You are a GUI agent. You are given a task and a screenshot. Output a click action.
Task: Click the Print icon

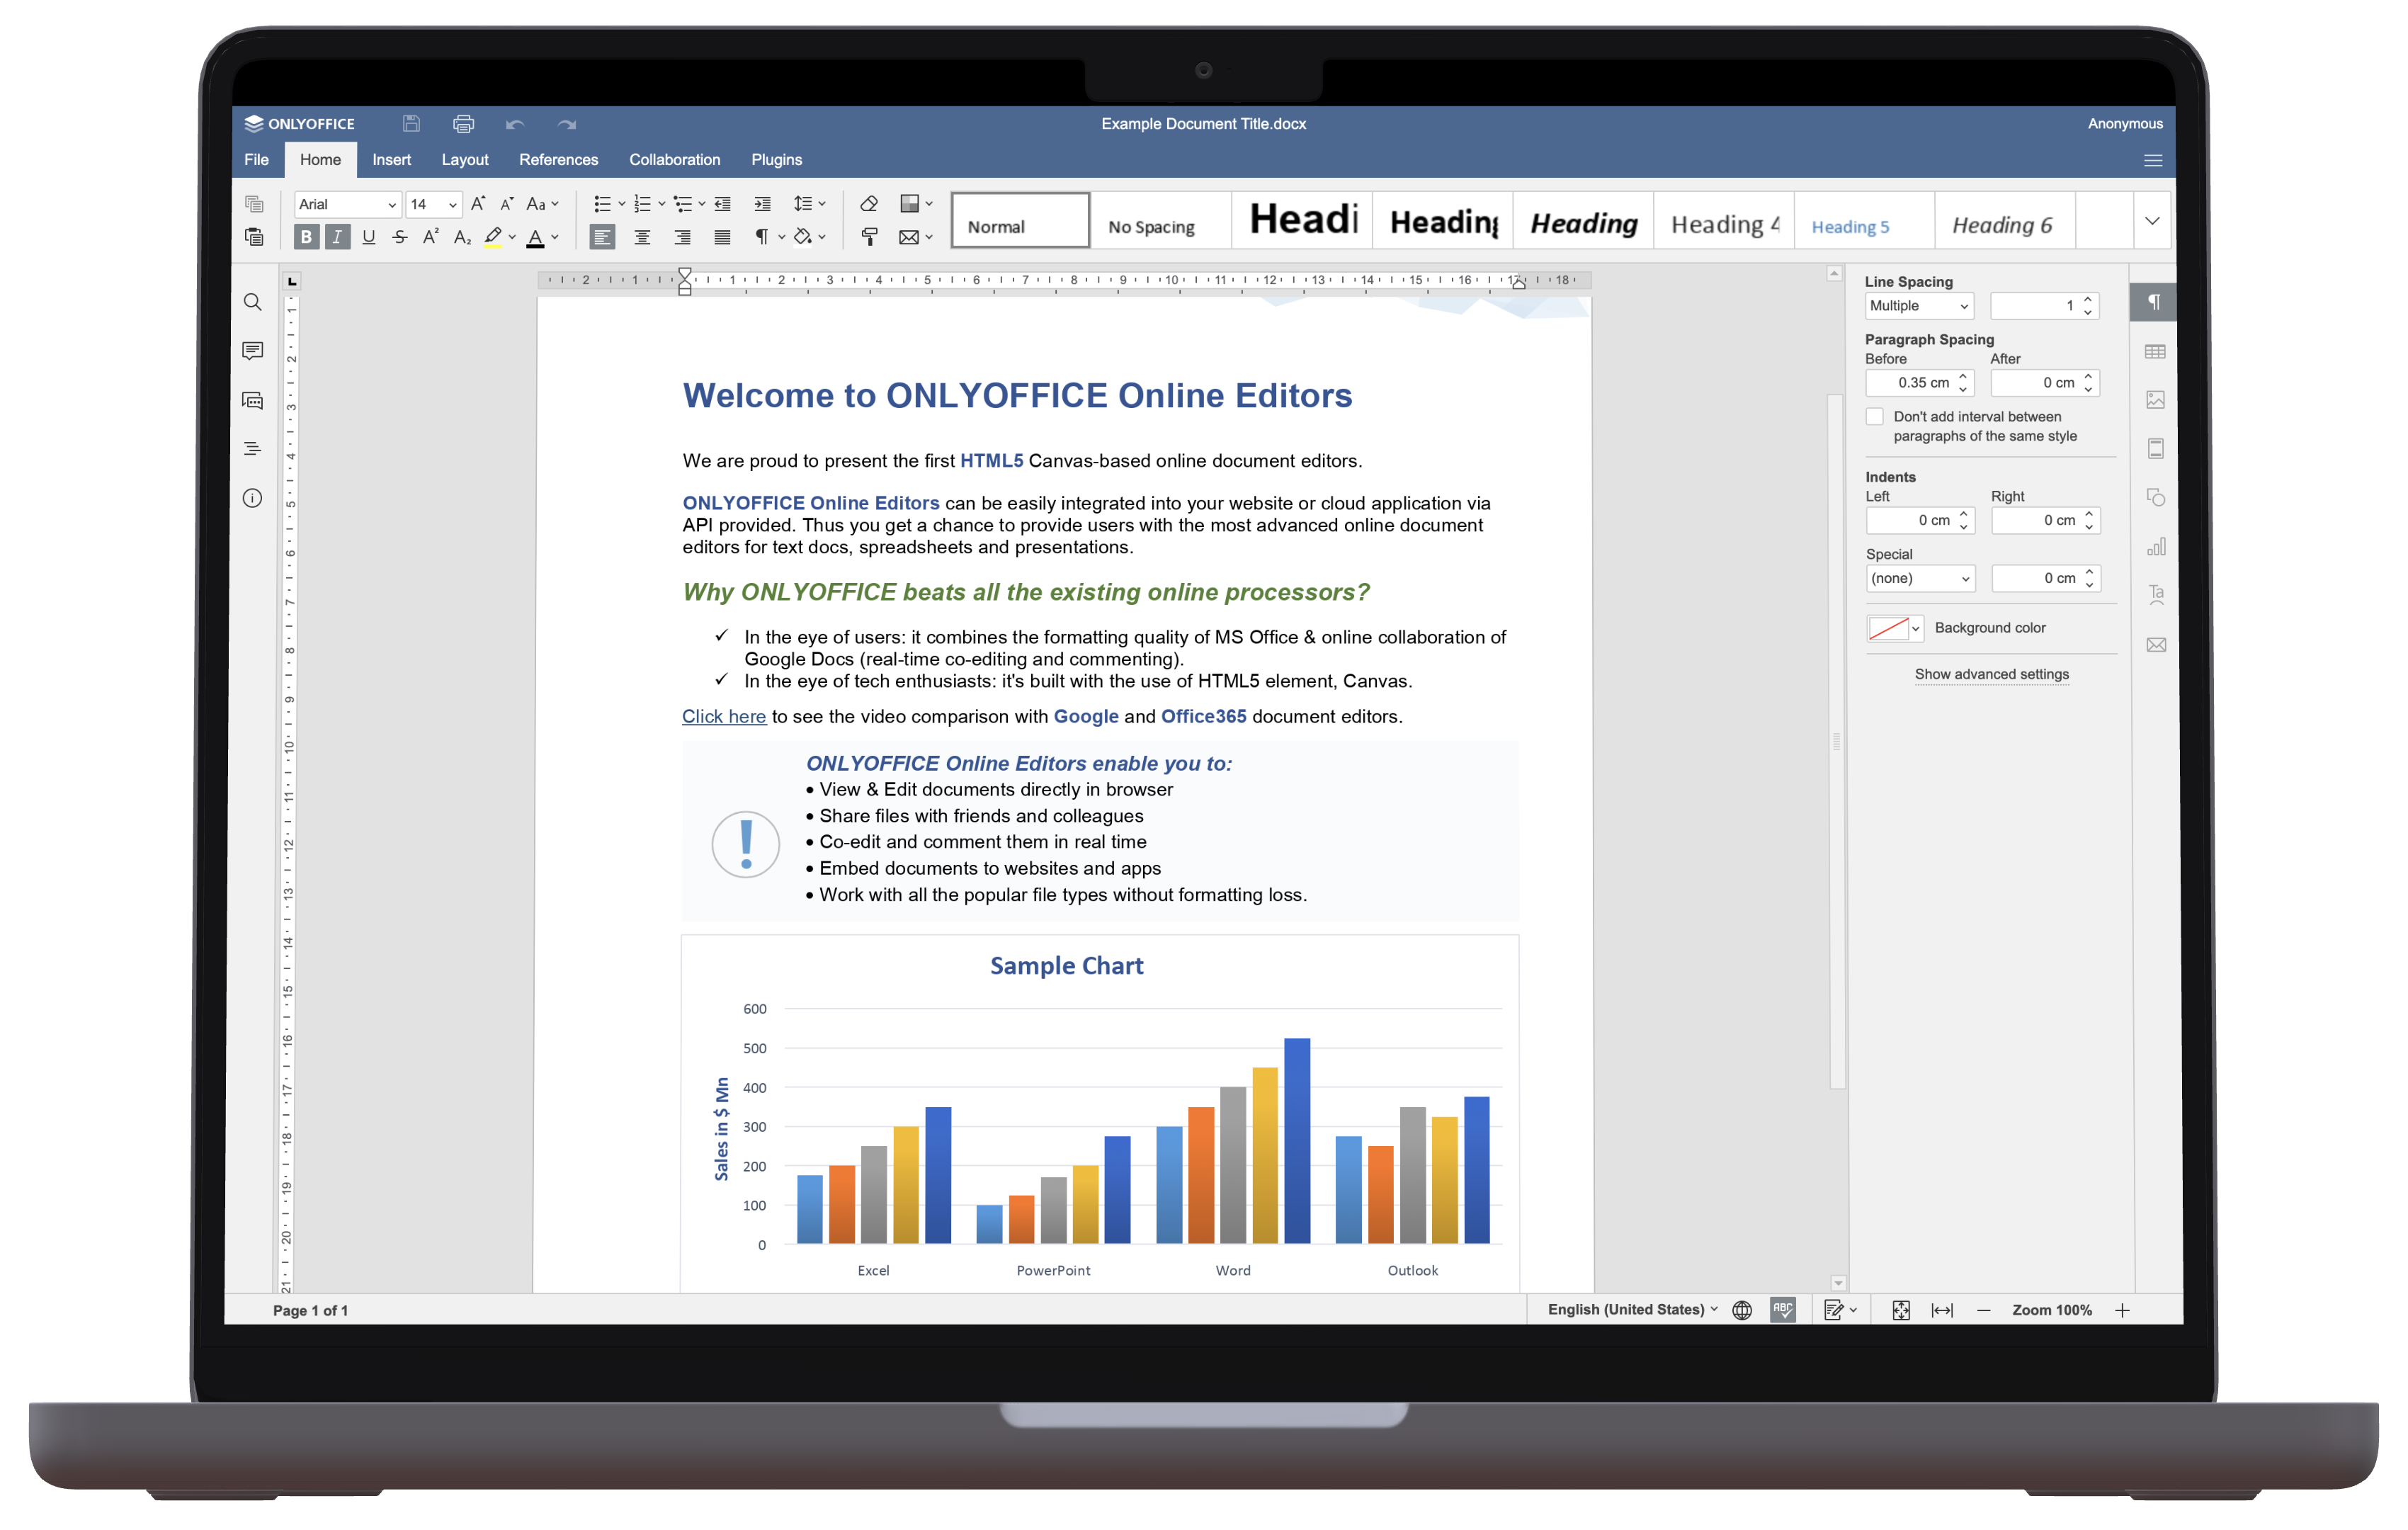point(463,123)
